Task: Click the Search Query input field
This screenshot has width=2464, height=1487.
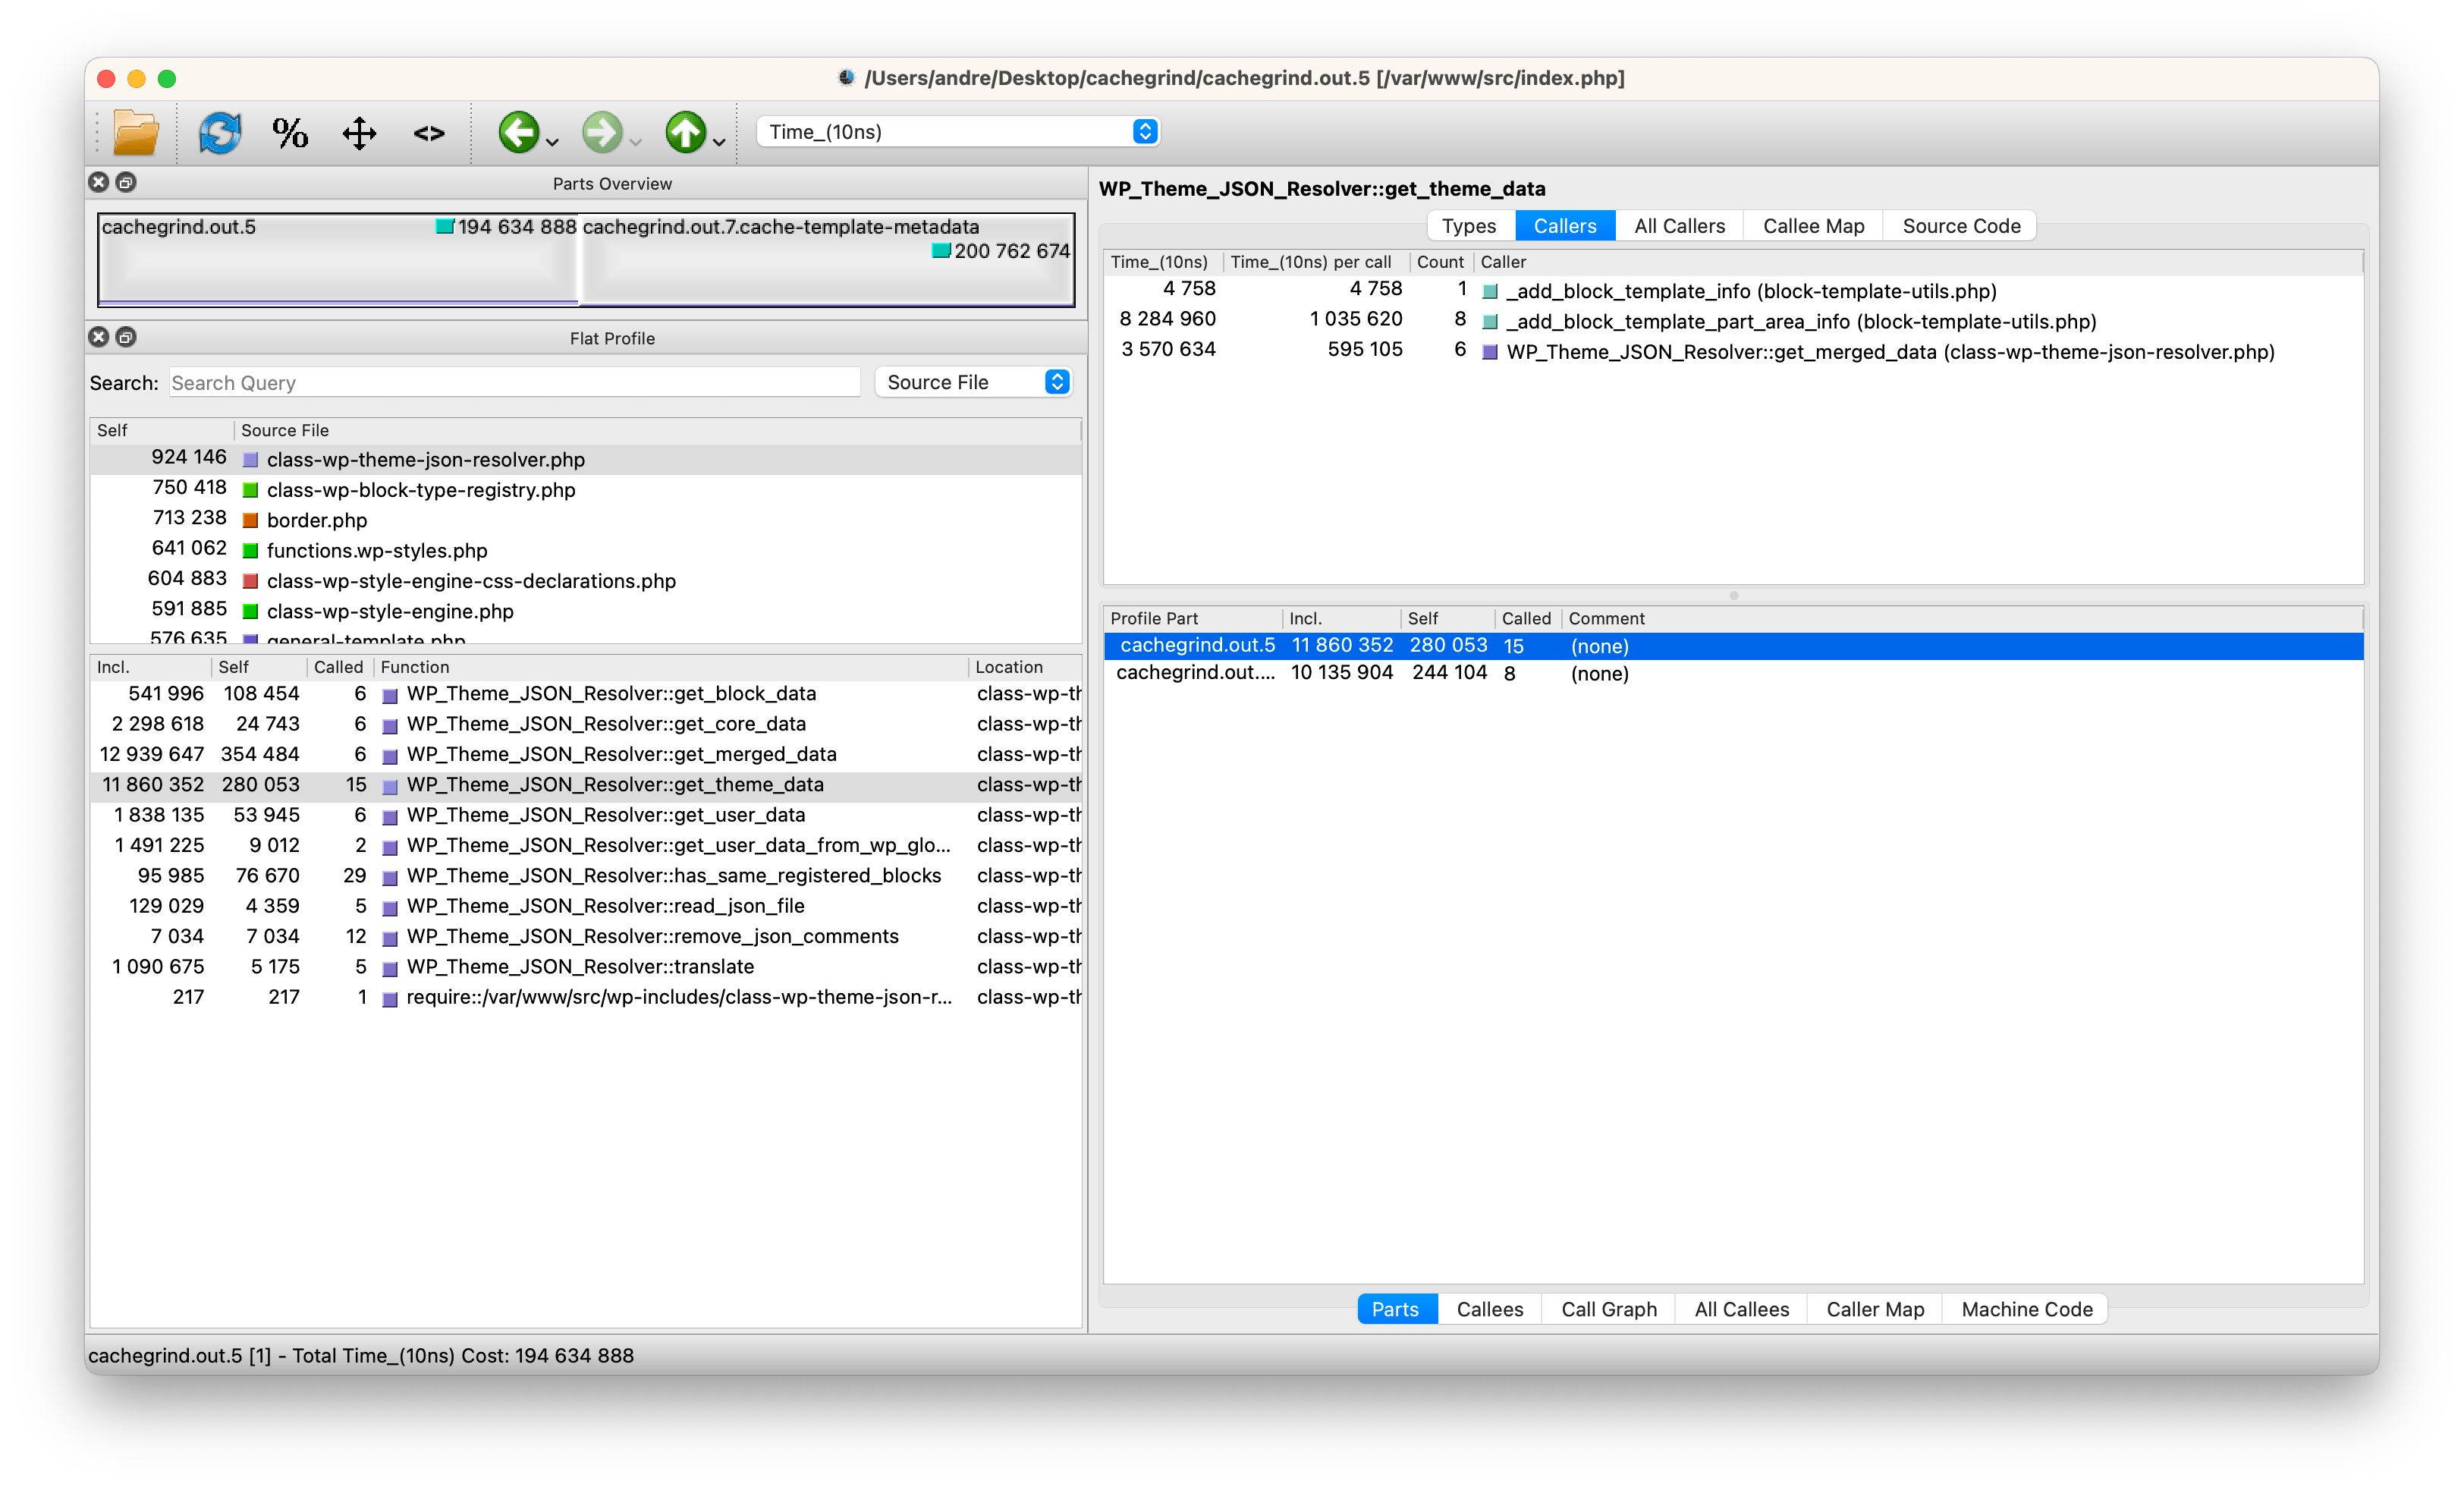Action: pyautogui.click(x=514, y=383)
